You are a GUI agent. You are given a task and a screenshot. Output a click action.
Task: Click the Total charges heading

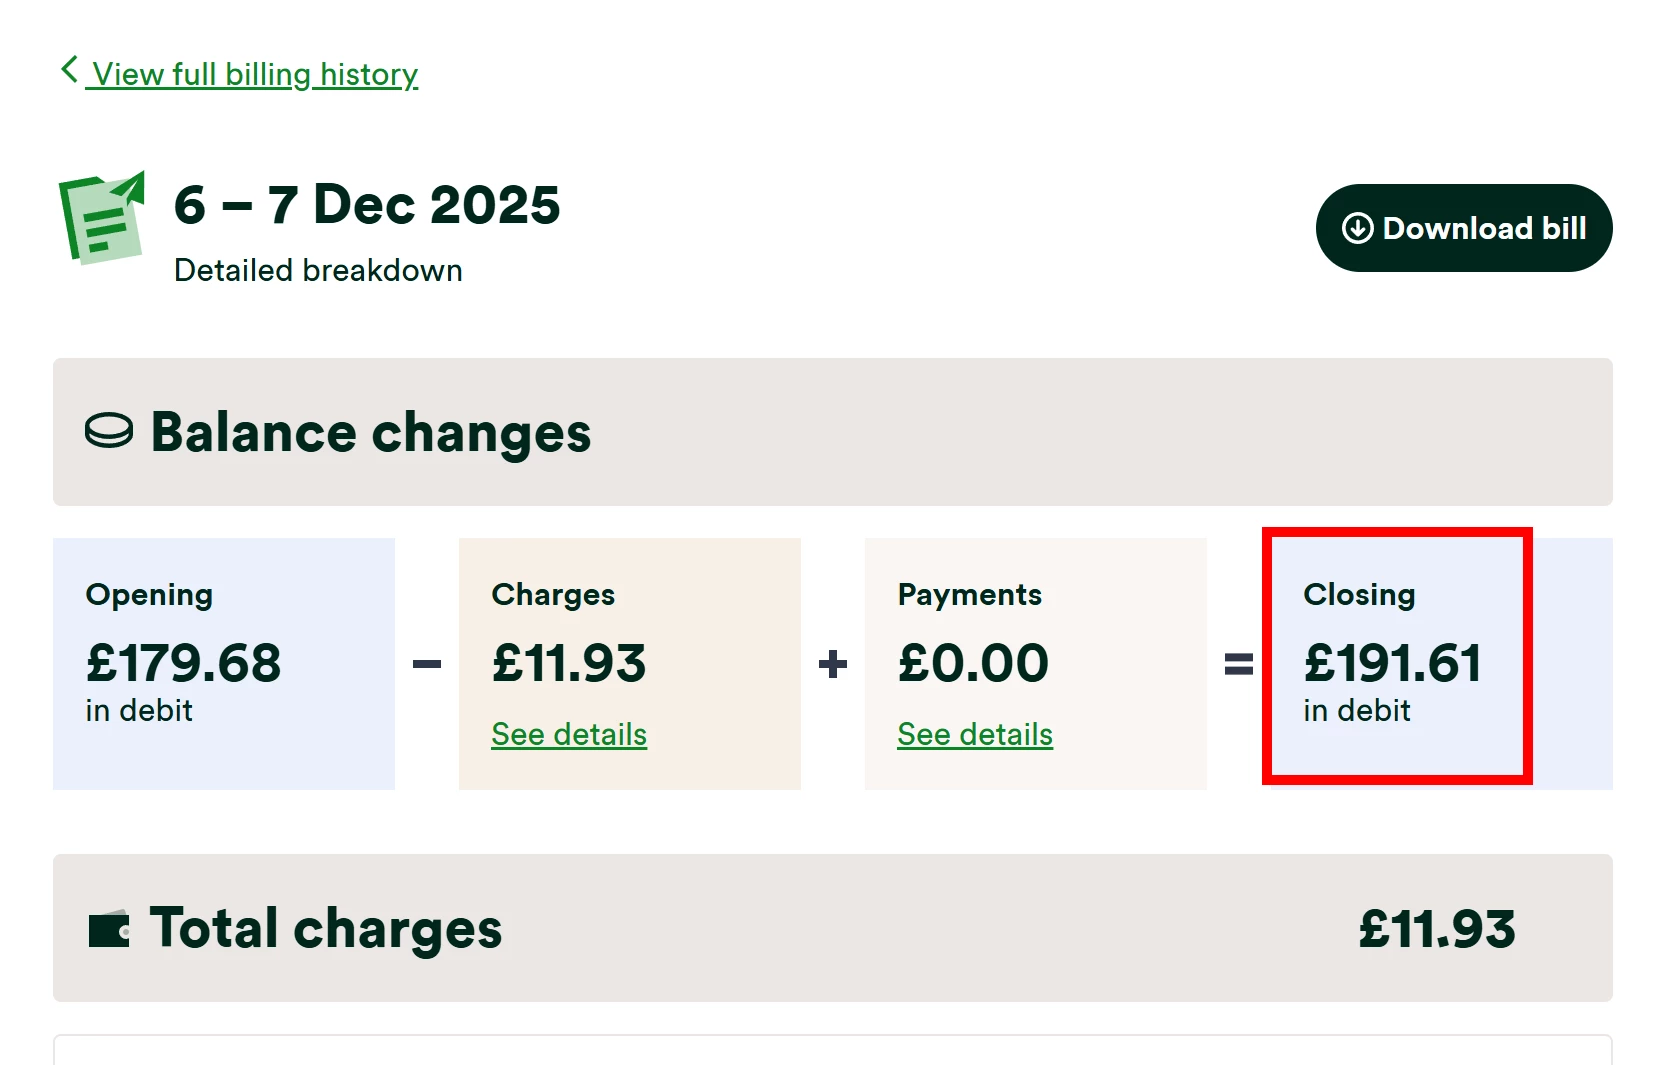pyautogui.click(x=325, y=929)
